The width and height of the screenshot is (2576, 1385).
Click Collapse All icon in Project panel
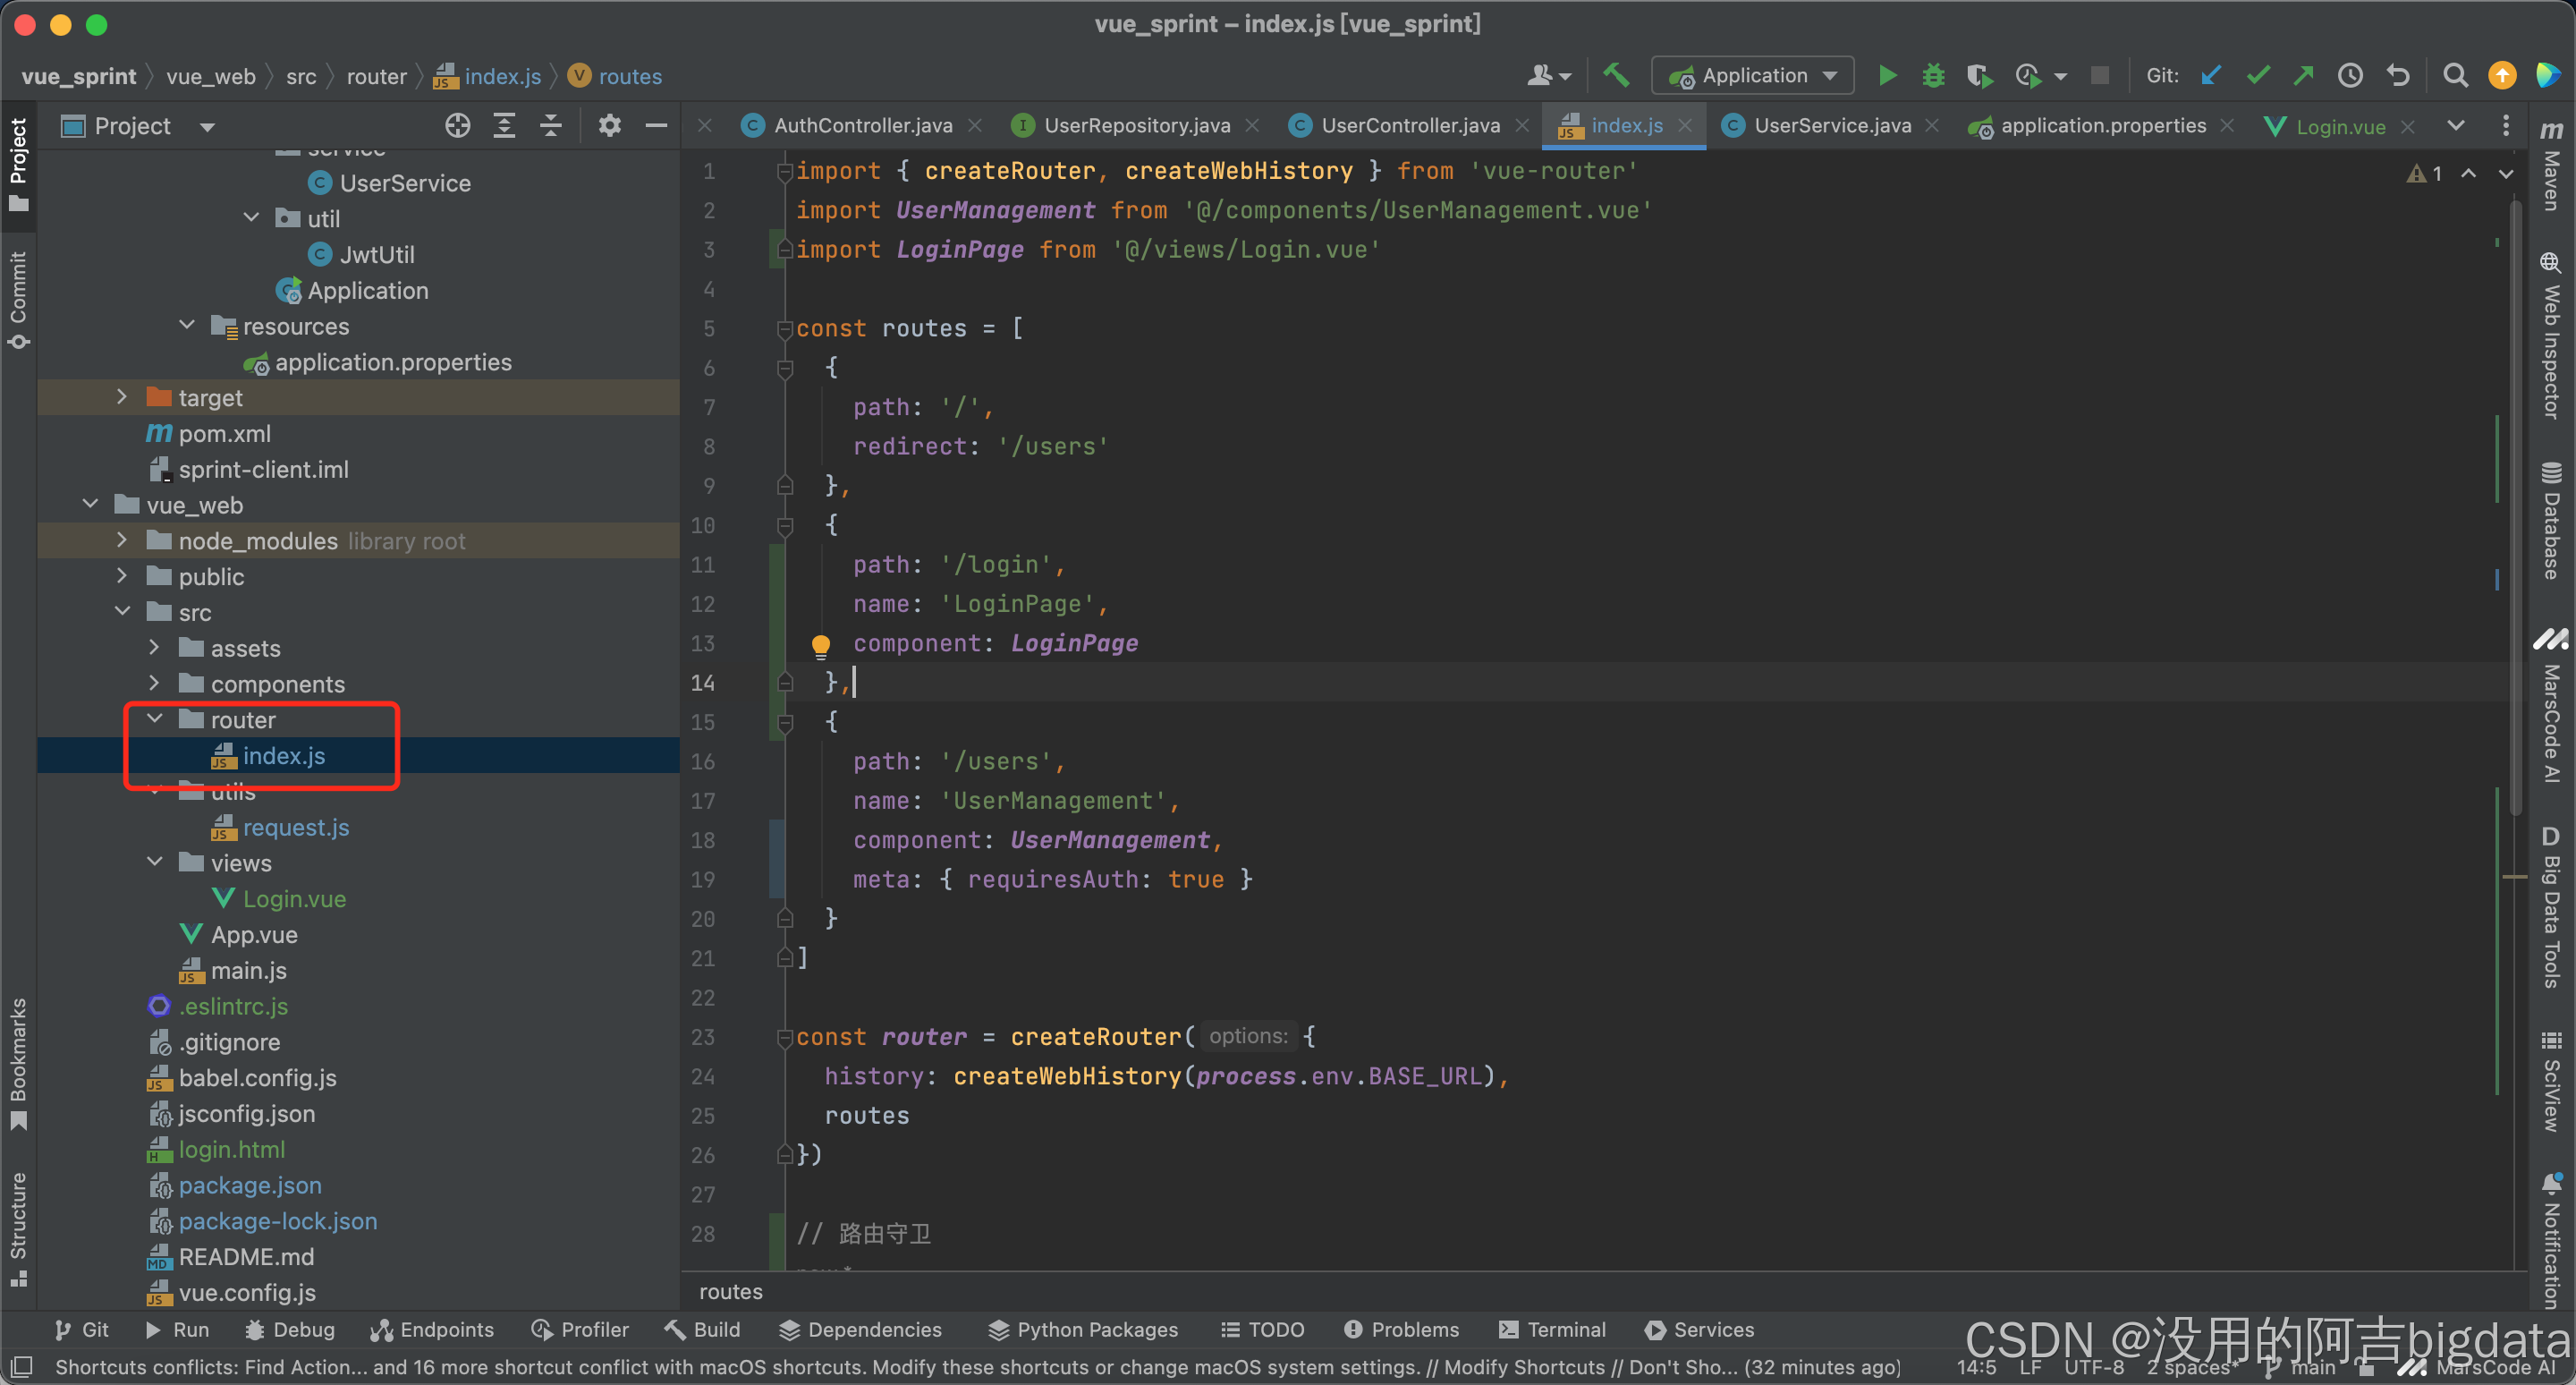551,126
